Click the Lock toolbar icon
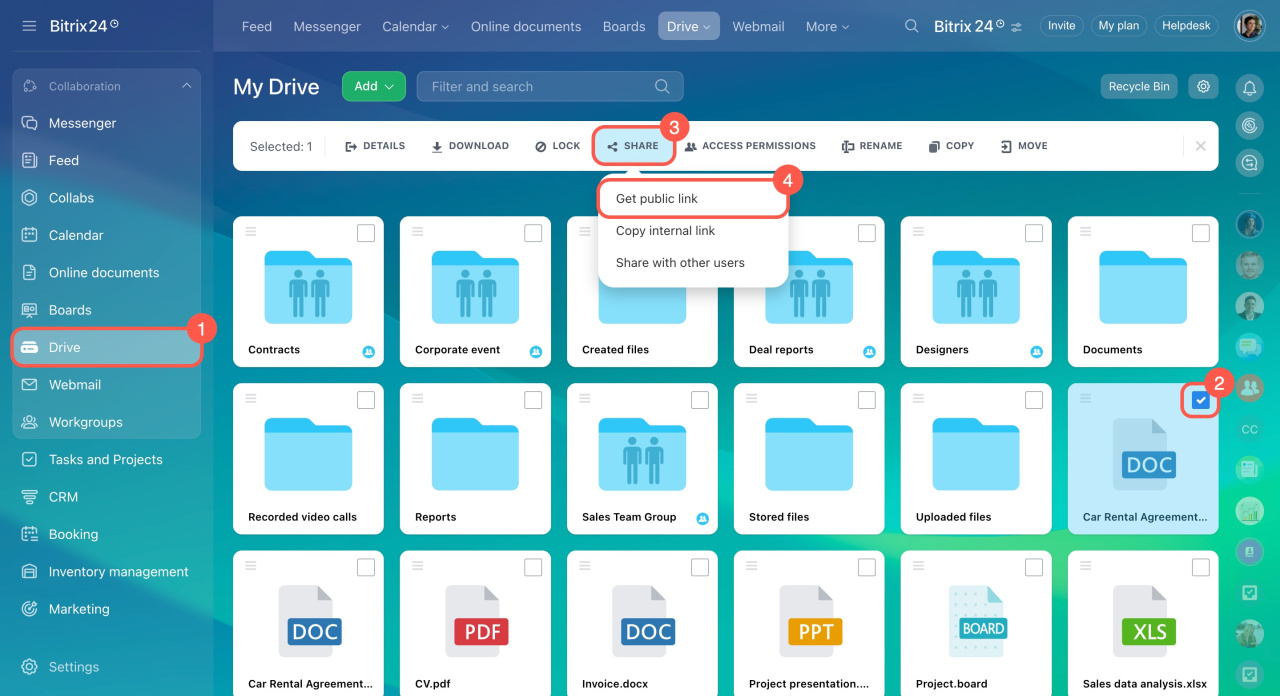This screenshot has height=696, width=1280. pyautogui.click(x=557, y=146)
